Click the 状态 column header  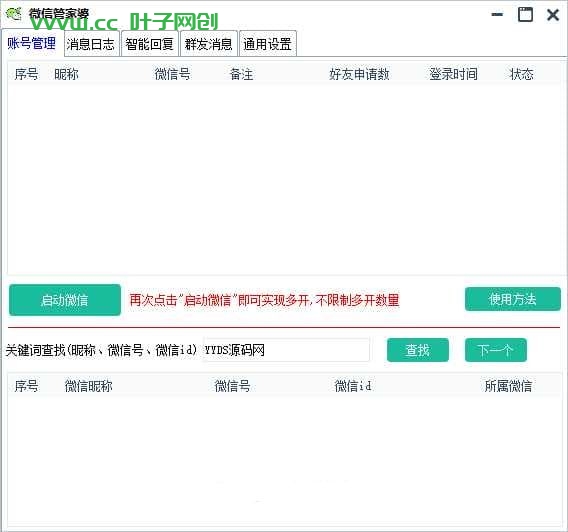pyautogui.click(x=522, y=74)
